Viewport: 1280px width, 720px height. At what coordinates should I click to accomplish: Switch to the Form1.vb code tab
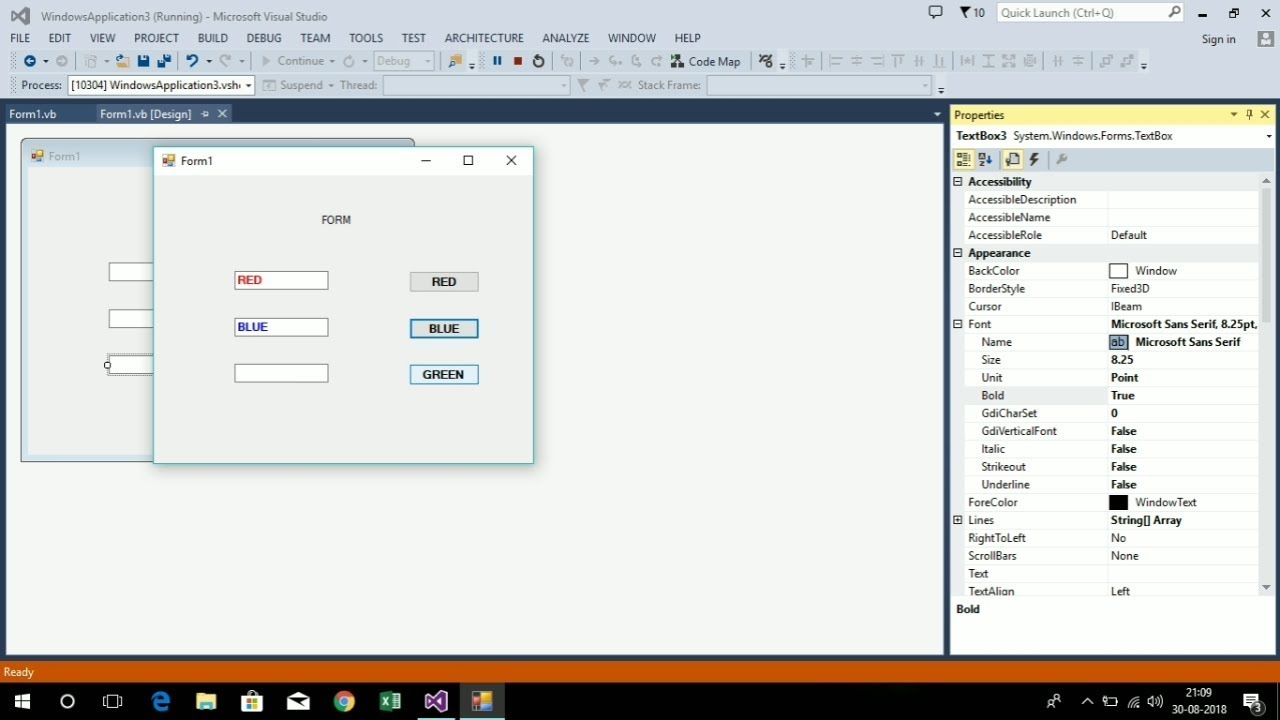[x=33, y=114]
